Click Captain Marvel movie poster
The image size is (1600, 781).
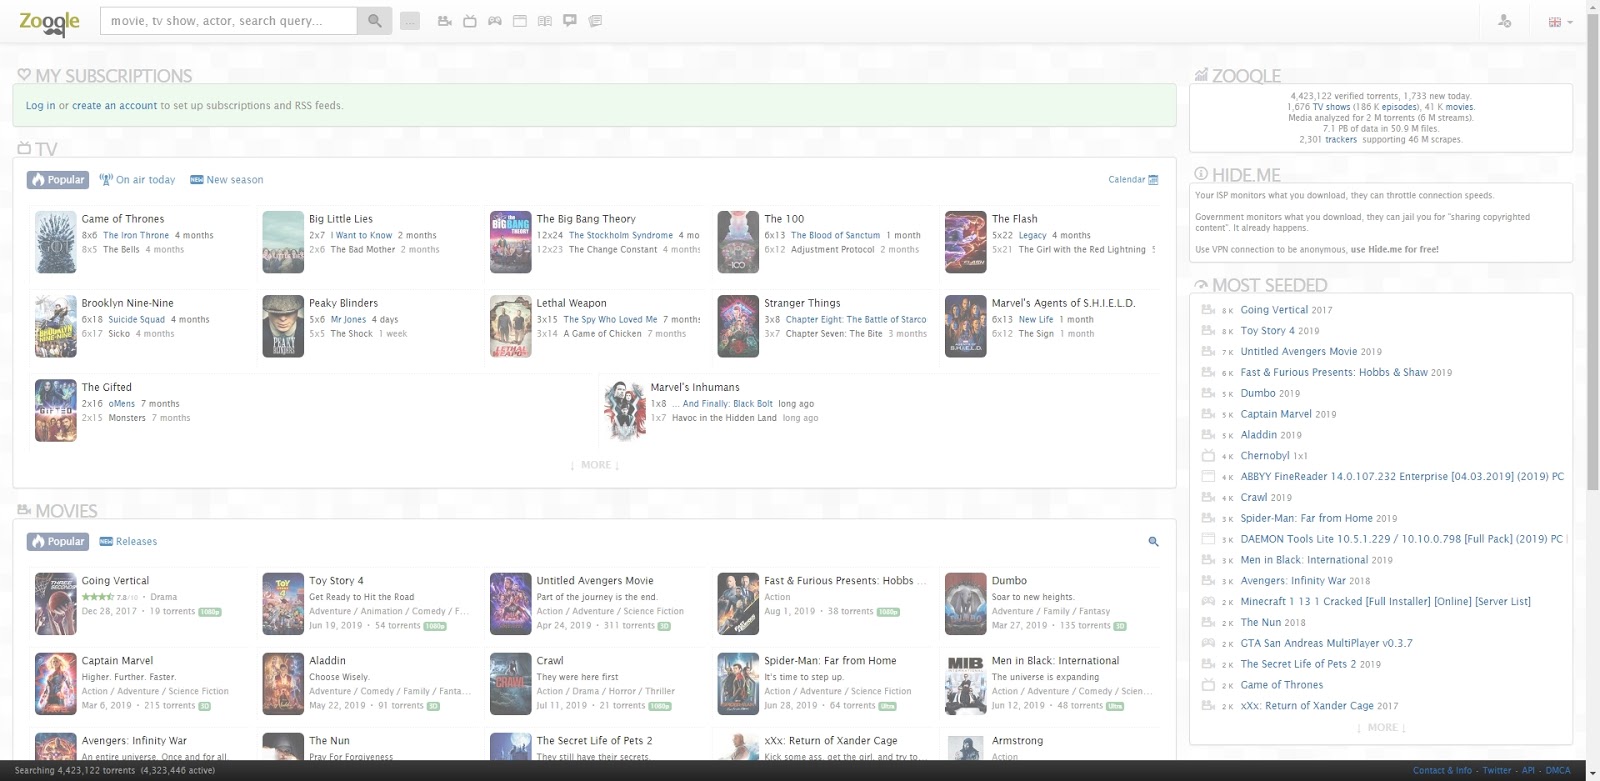[x=55, y=684]
